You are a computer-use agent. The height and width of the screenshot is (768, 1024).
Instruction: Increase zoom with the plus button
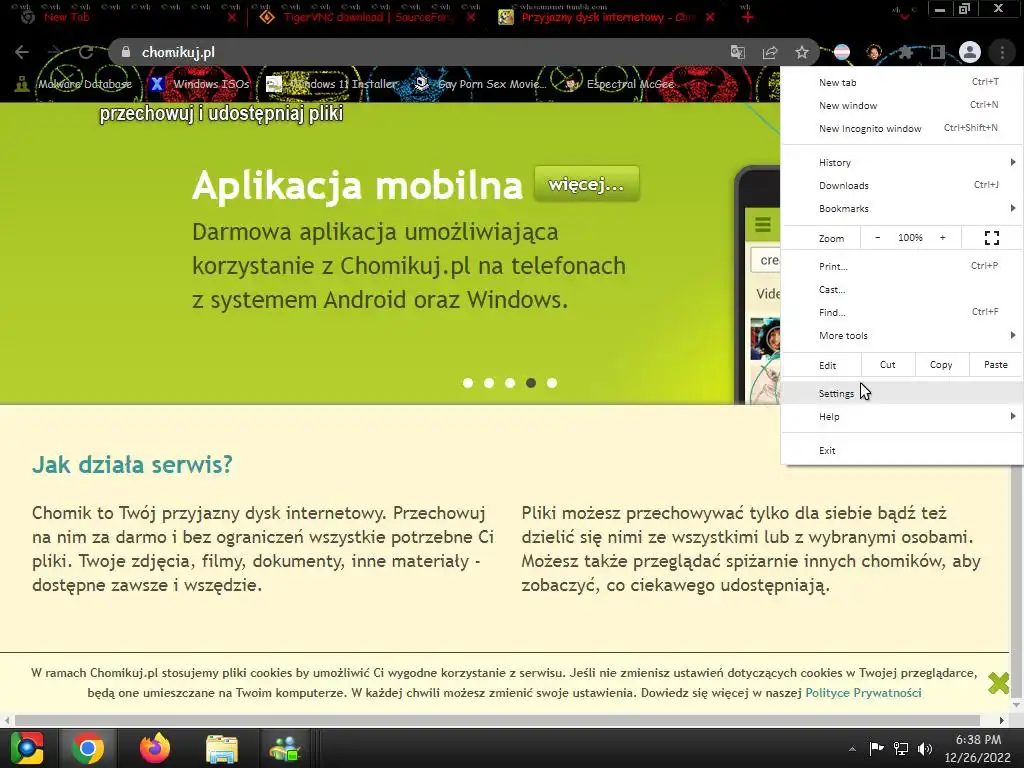click(x=942, y=238)
